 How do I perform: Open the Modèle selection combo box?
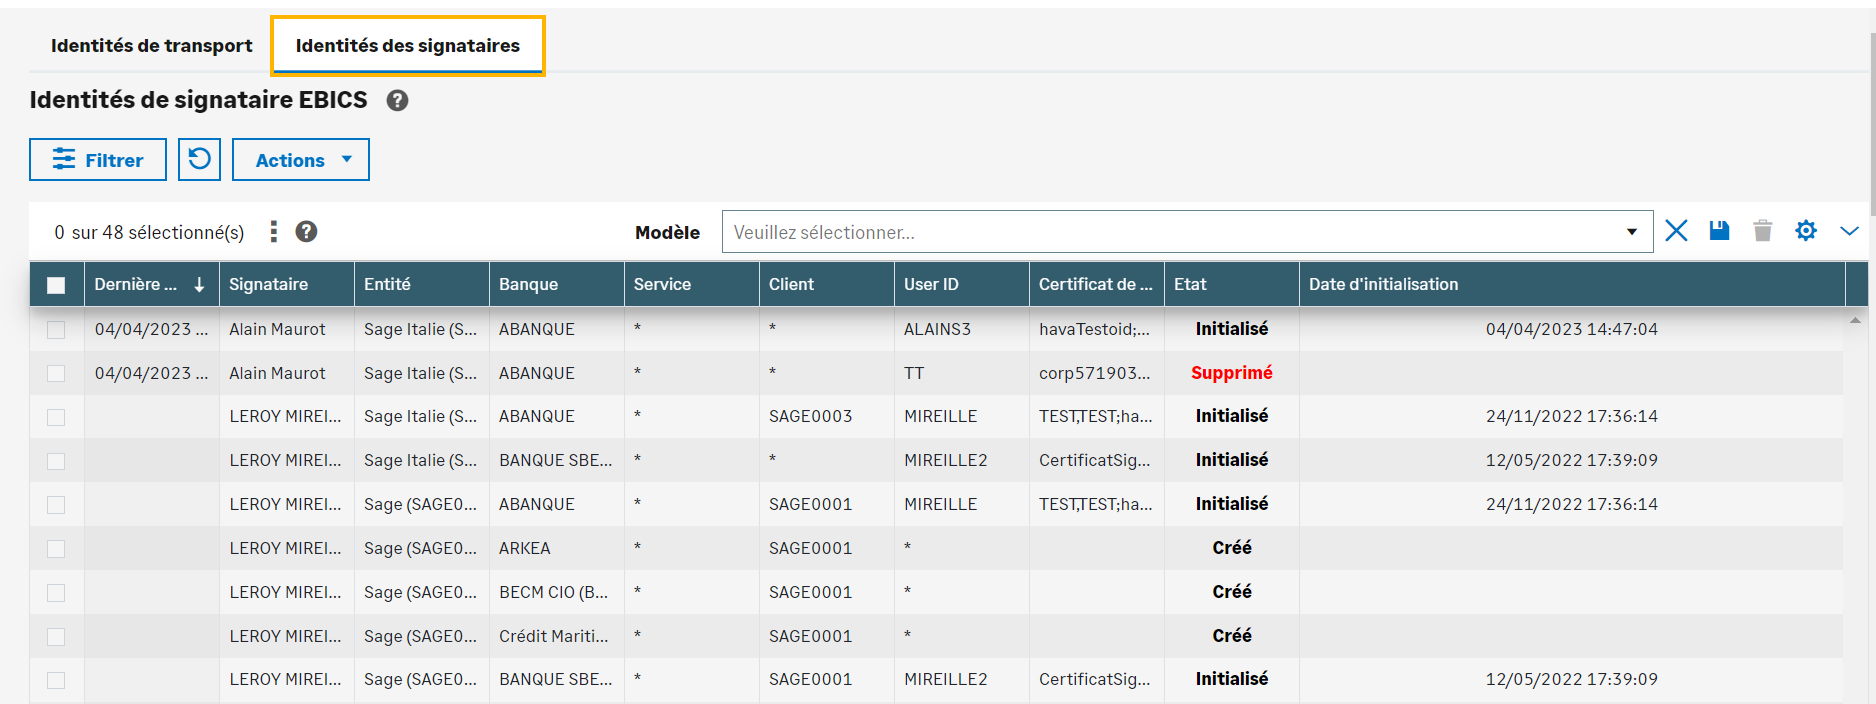1186,232
